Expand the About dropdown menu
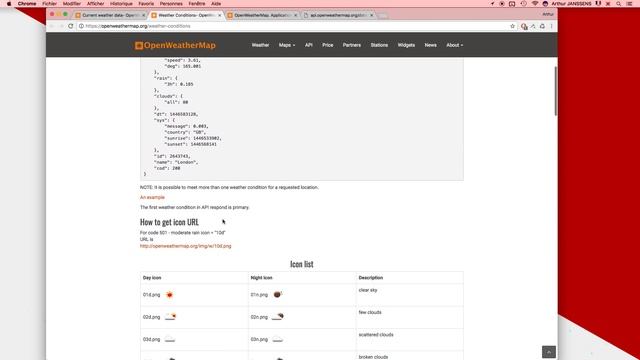The image size is (640, 360). [454, 45]
